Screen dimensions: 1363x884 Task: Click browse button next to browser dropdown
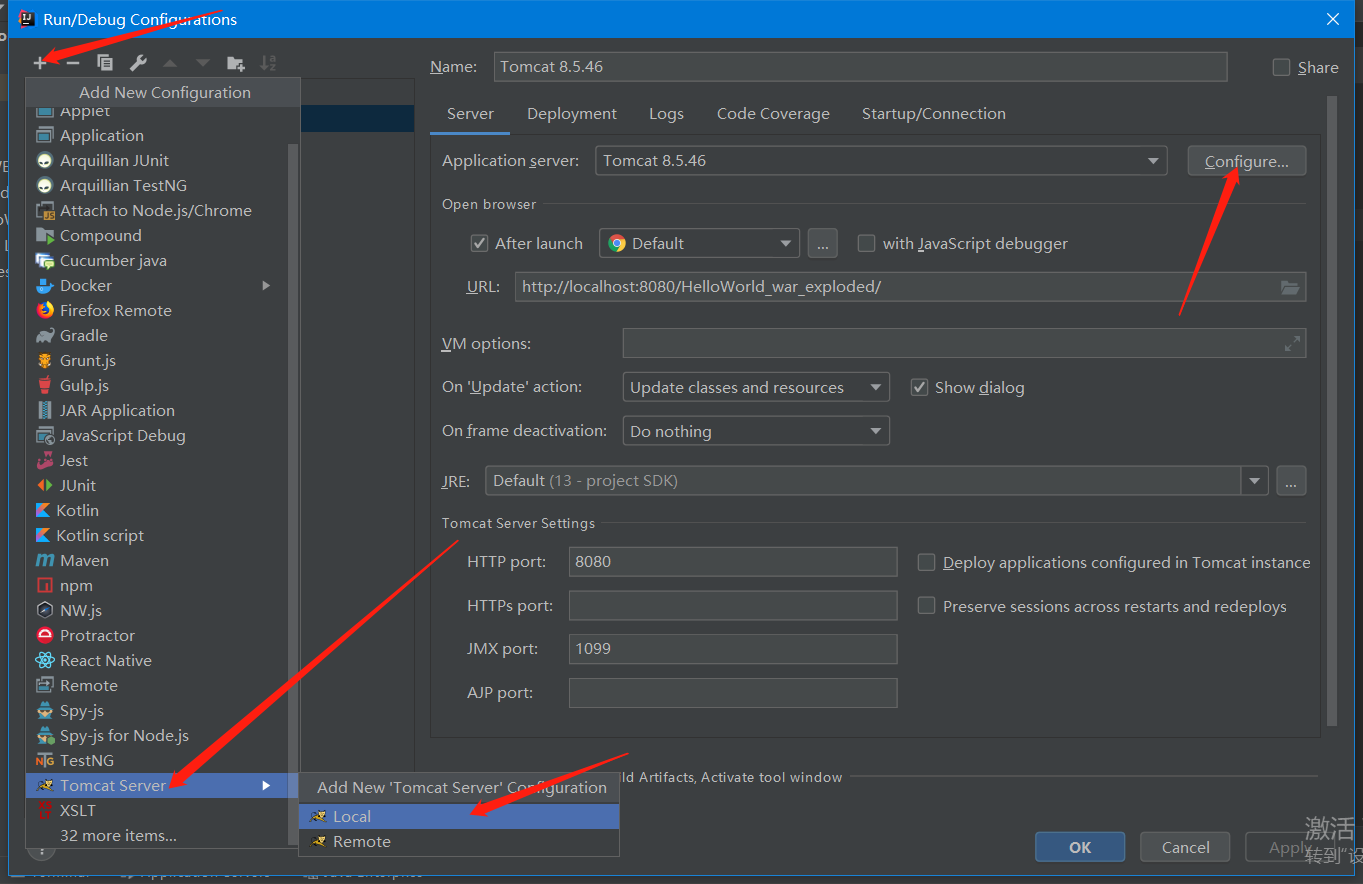click(x=822, y=243)
